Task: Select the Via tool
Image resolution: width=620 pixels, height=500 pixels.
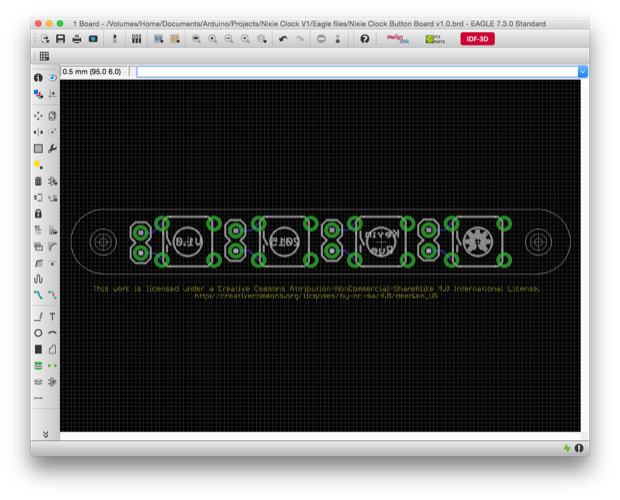Action: pos(38,366)
